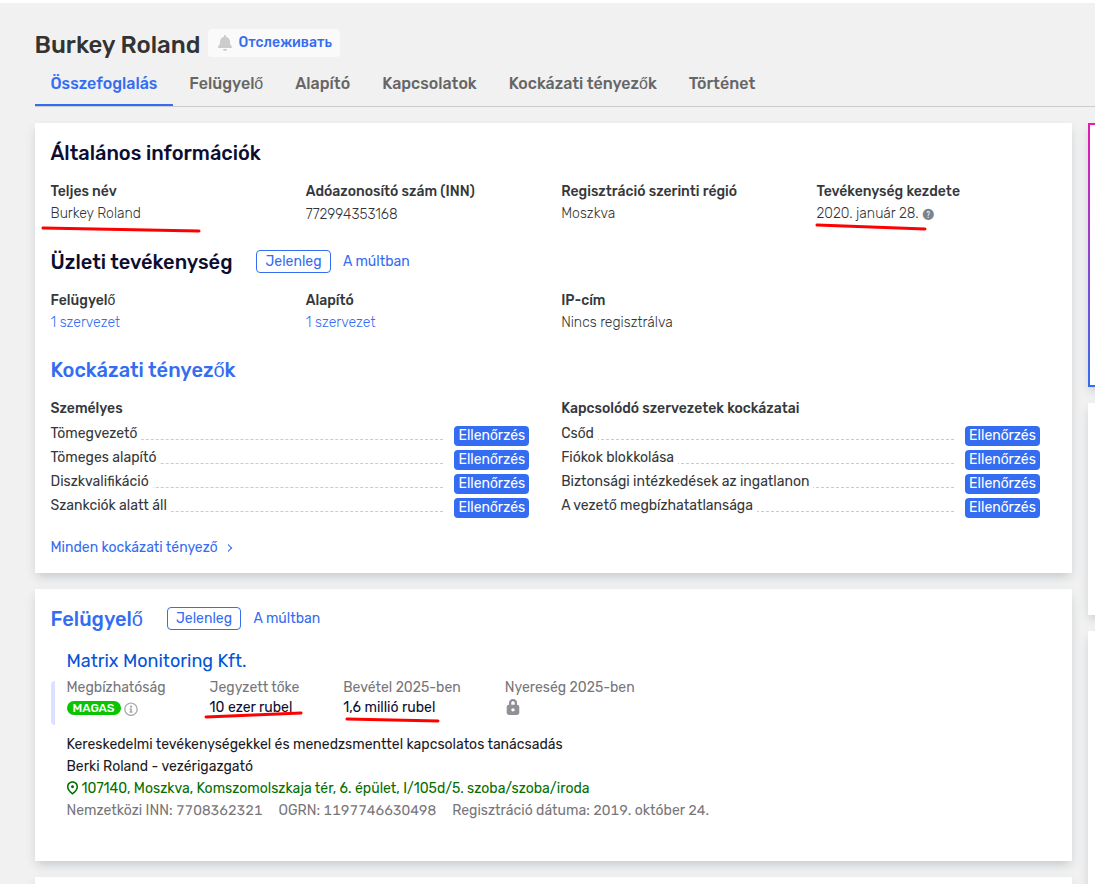The height and width of the screenshot is (884, 1095).
Task: Click Regisztráció dátuma: 2019. október 24.
Action: pos(580,811)
